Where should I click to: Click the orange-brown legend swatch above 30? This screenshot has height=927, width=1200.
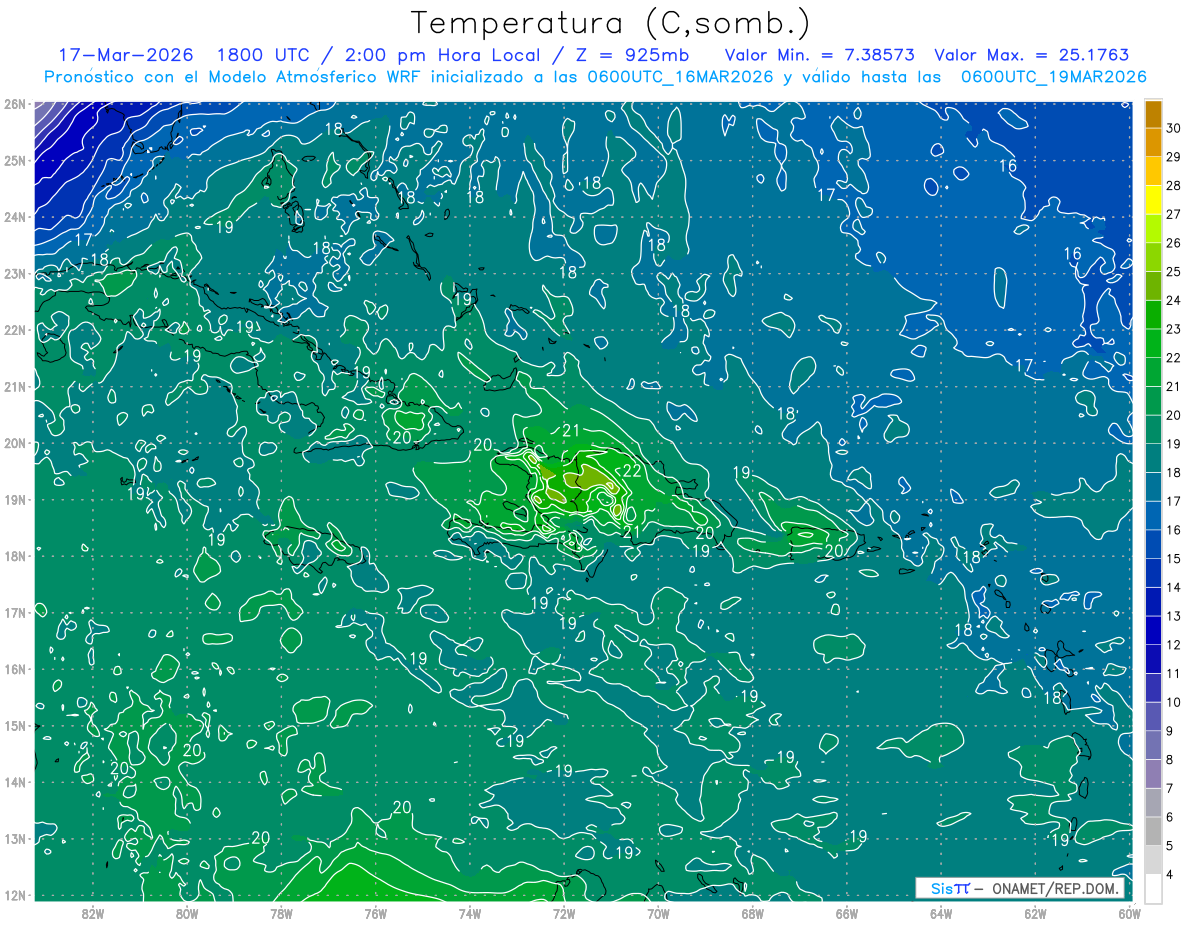pyautogui.click(x=1153, y=114)
